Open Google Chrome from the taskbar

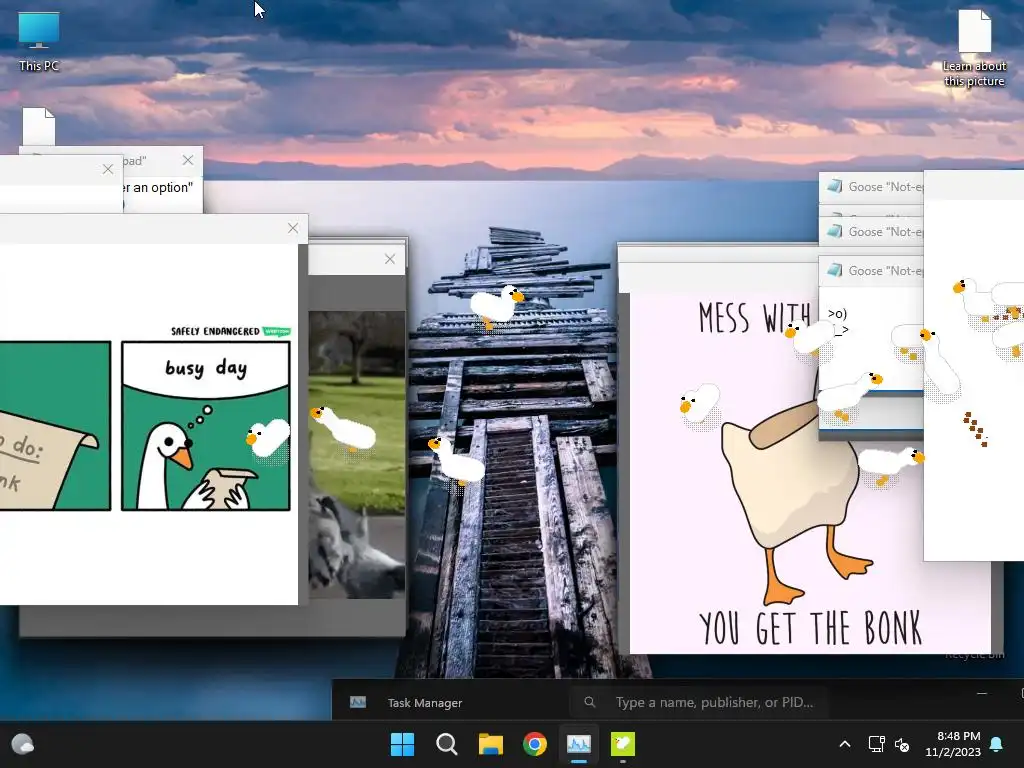point(535,744)
